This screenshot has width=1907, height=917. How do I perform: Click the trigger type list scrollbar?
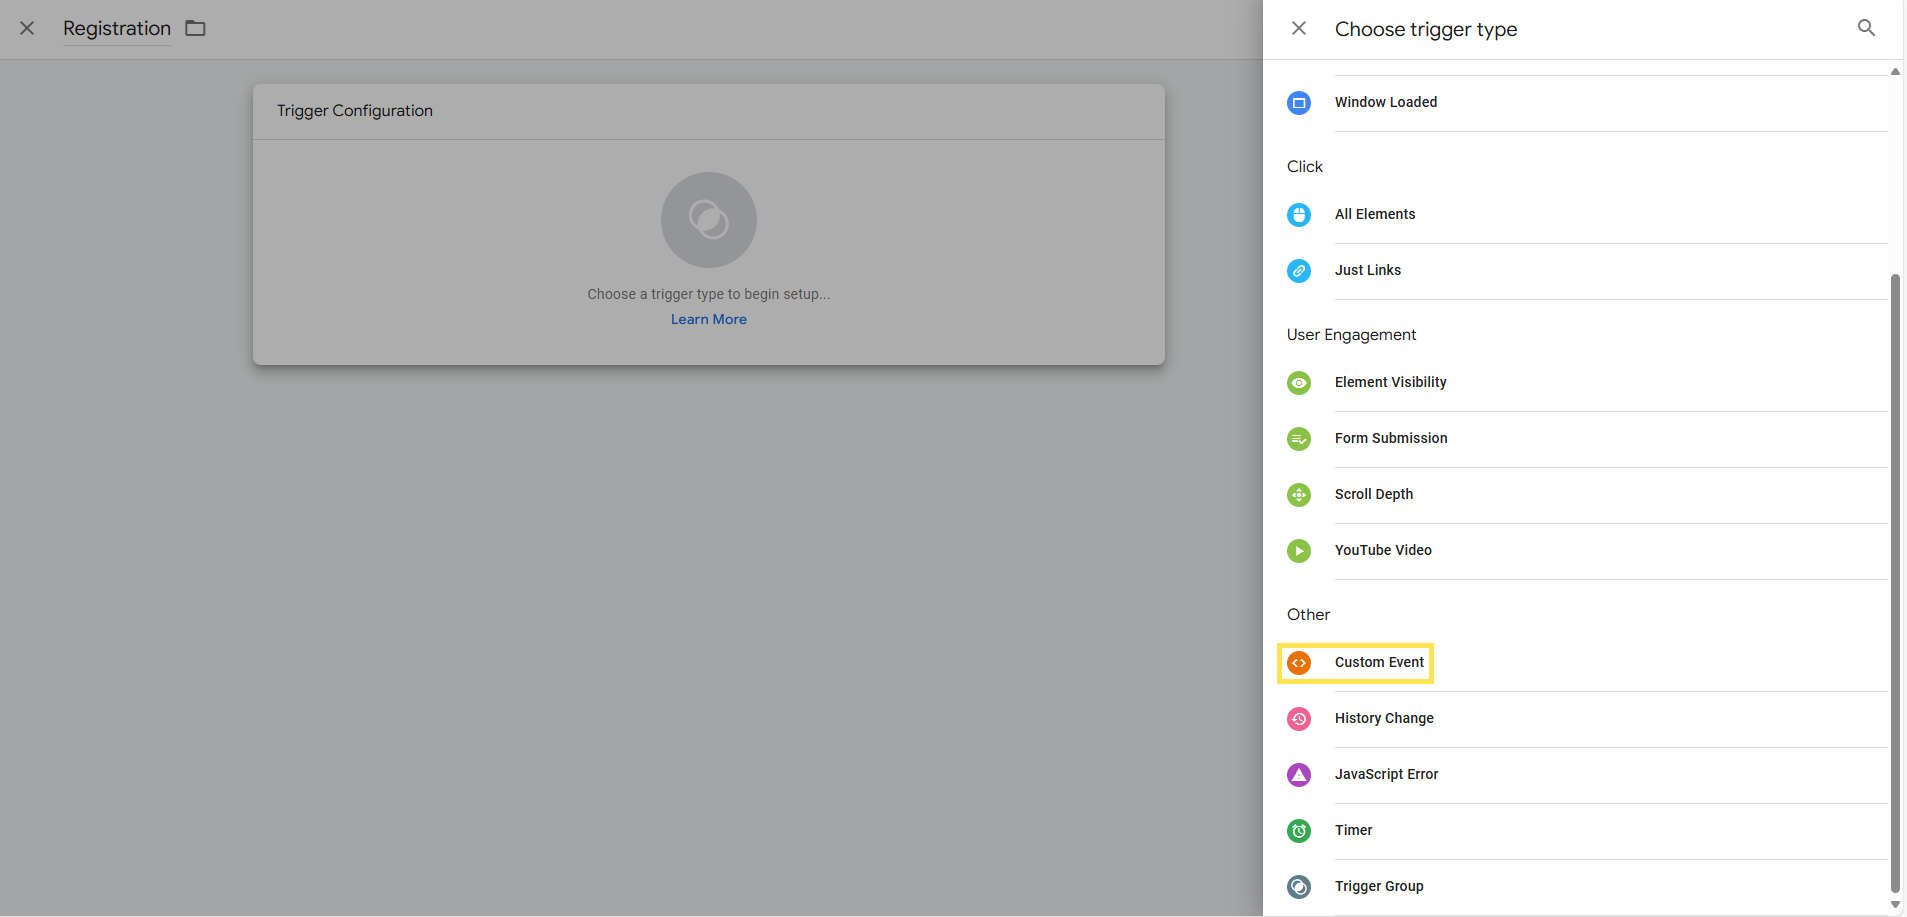pyautogui.click(x=1894, y=580)
